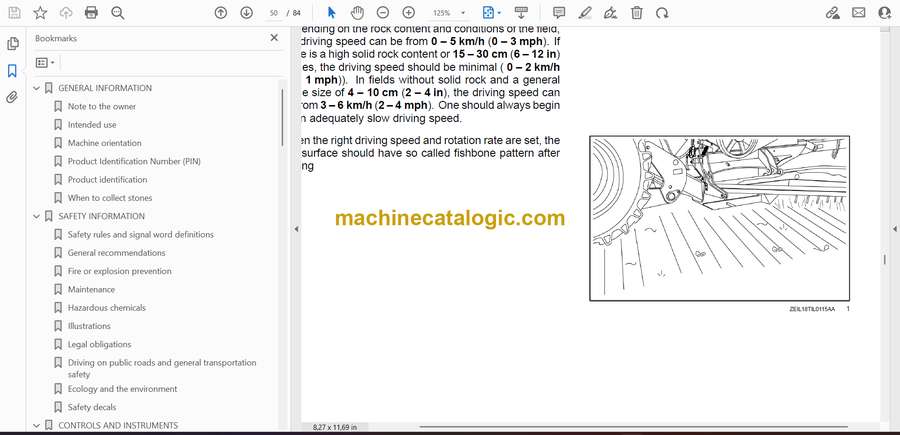Screen dimensions: 900x435
Task: Jump to When to collect stones
Action: [110, 198]
